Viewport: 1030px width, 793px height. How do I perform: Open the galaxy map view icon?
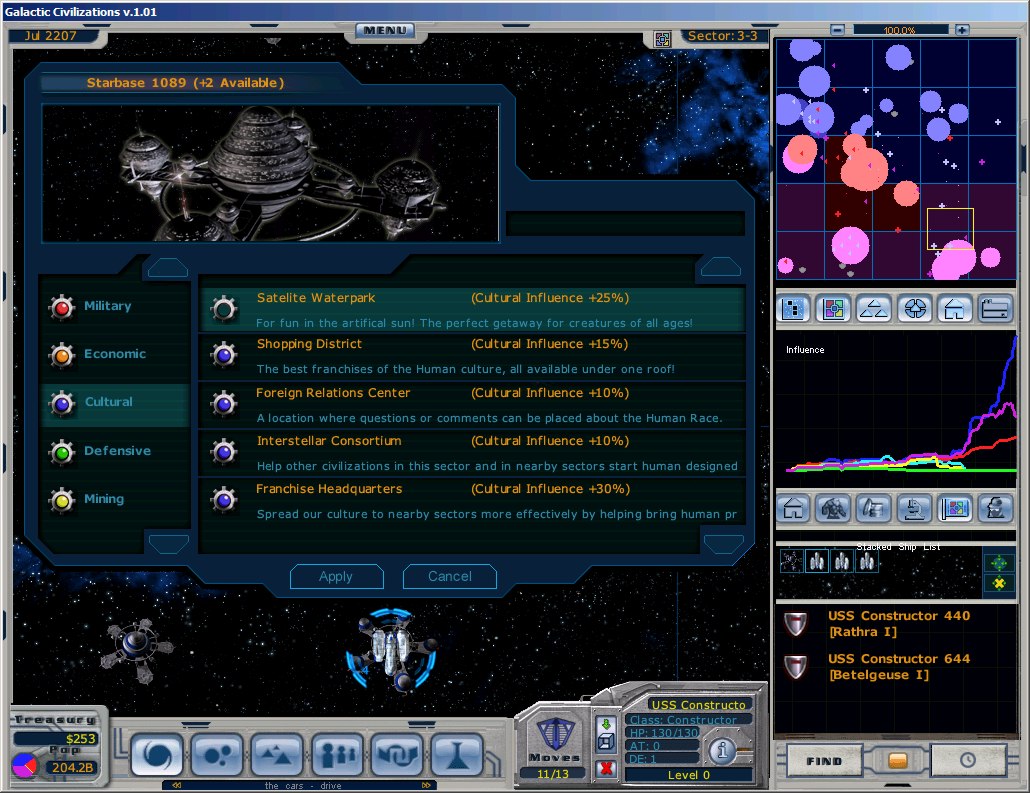point(157,754)
